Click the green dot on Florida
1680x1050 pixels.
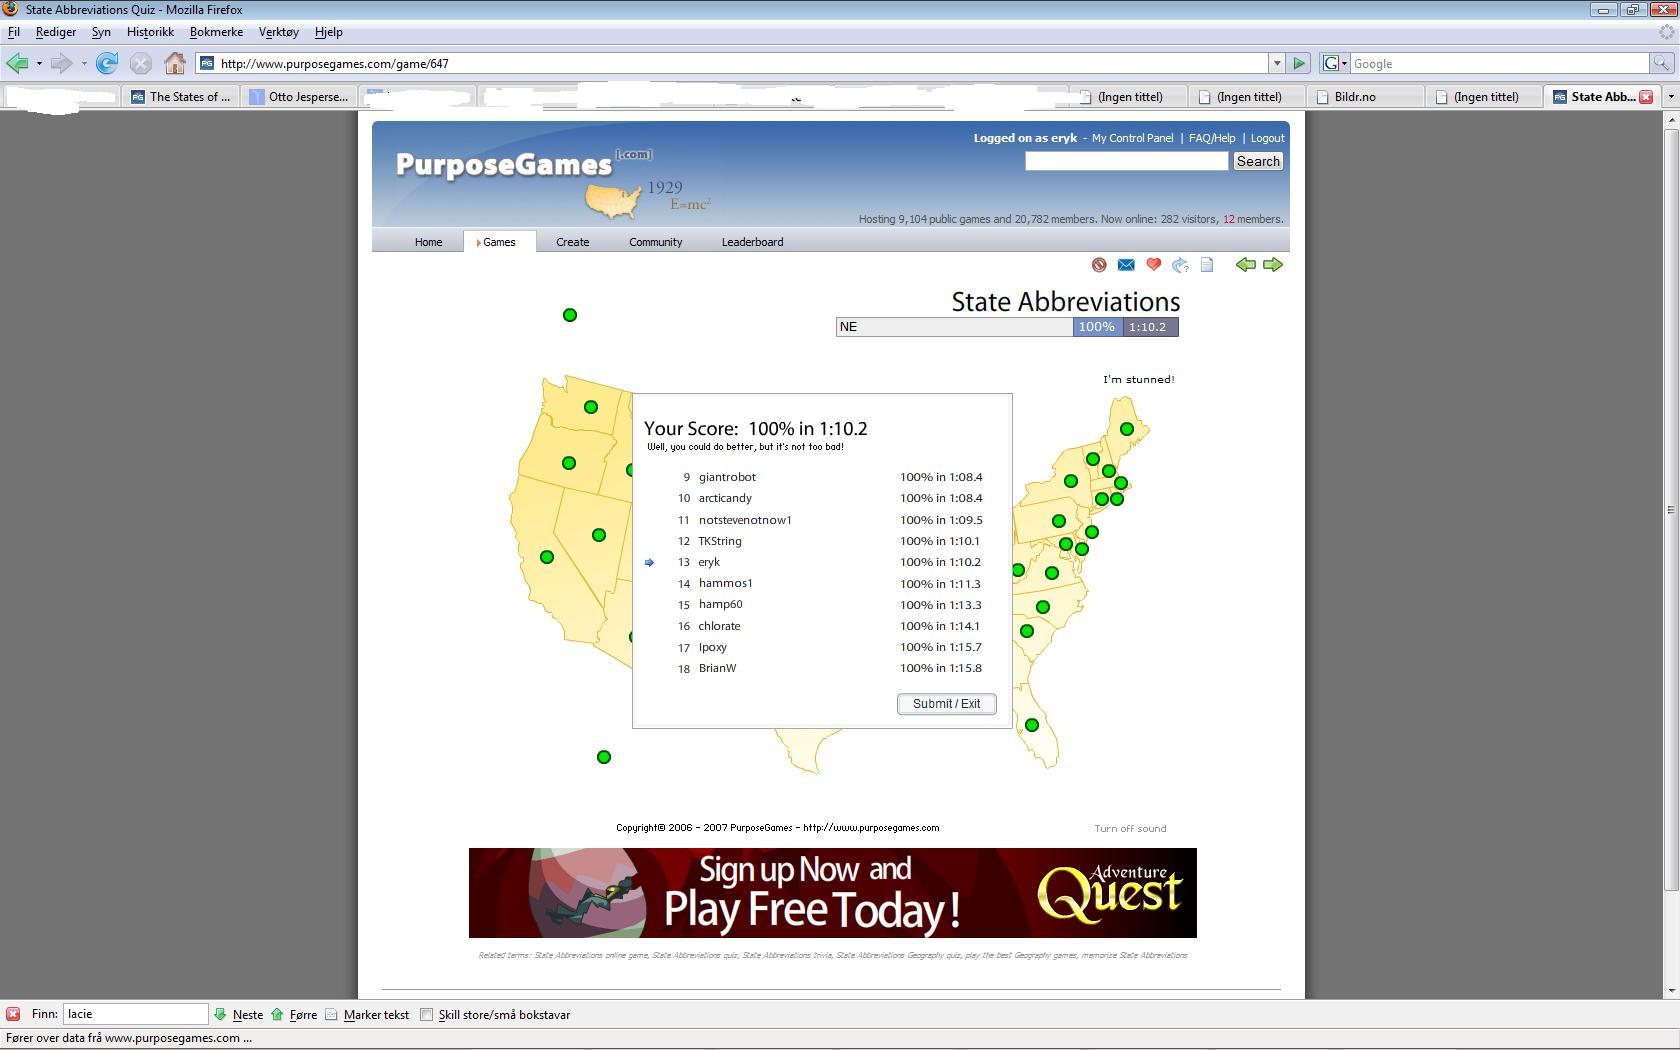(x=1032, y=725)
